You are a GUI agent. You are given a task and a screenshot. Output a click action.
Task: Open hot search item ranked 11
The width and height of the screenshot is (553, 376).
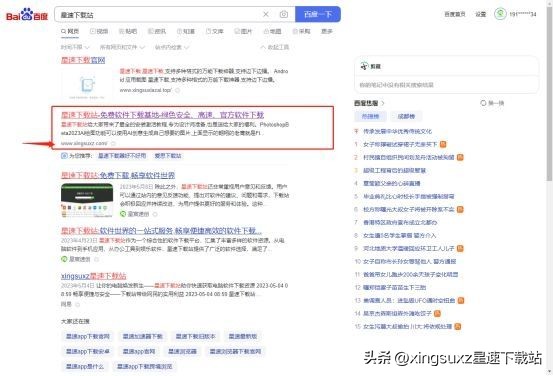tap(411, 274)
